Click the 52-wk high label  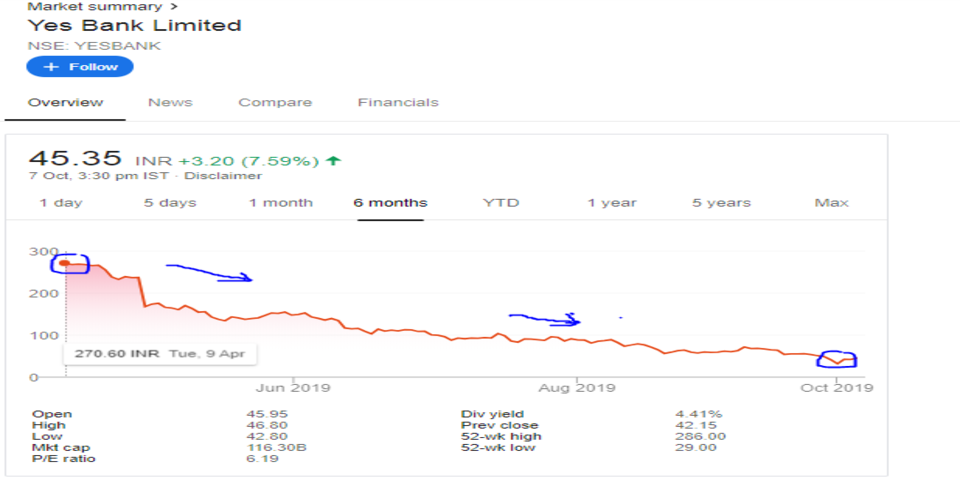point(501,437)
